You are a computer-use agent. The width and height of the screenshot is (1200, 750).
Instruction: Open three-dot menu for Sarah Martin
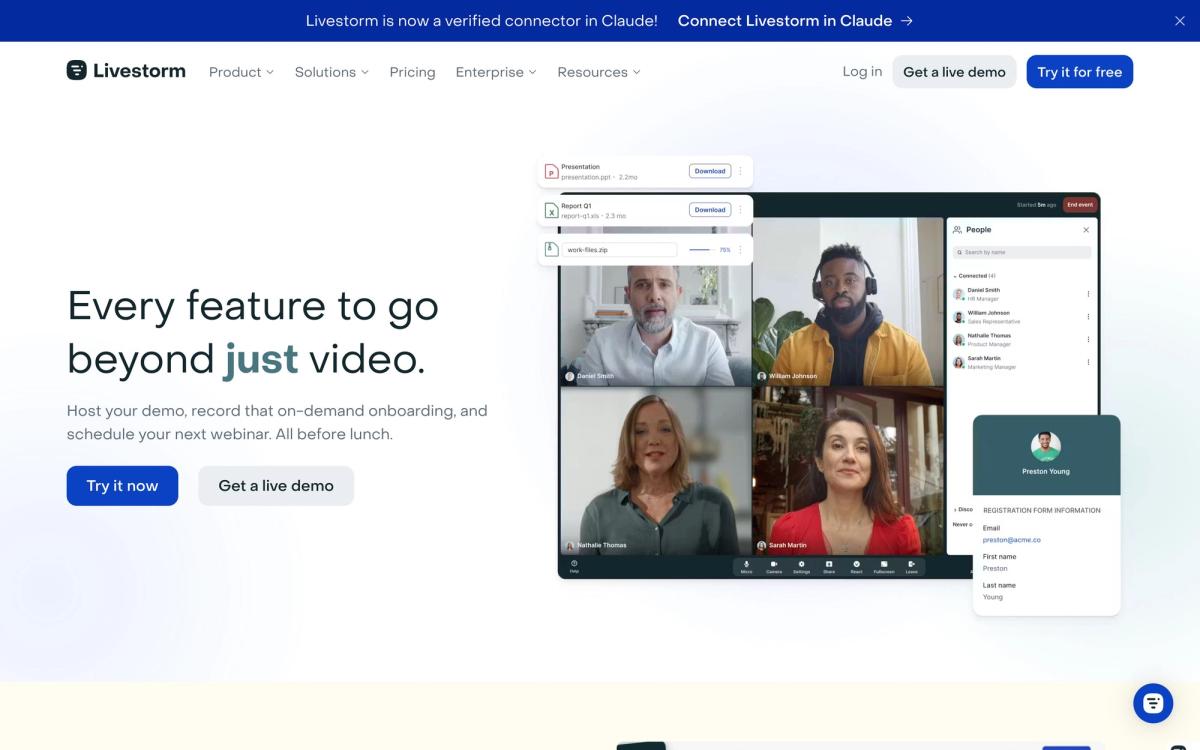coord(1088,362)
